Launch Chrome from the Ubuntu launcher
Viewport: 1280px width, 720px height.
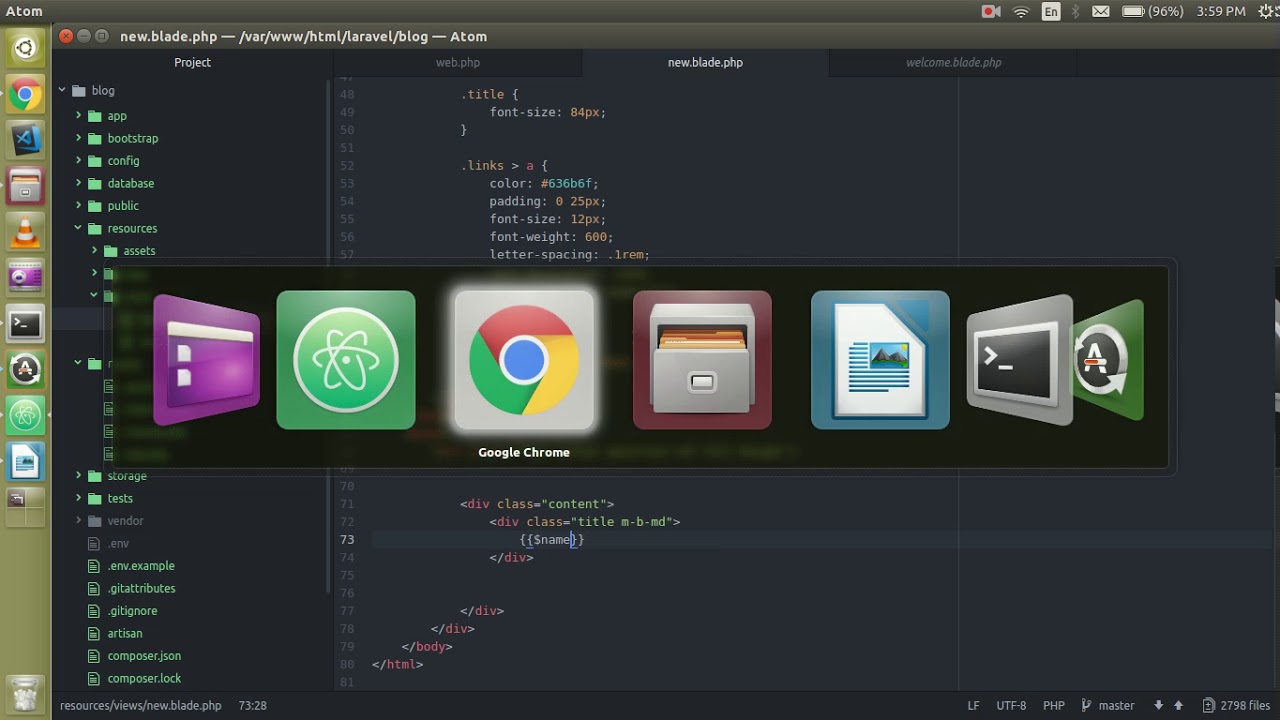[x=26, y=95]
